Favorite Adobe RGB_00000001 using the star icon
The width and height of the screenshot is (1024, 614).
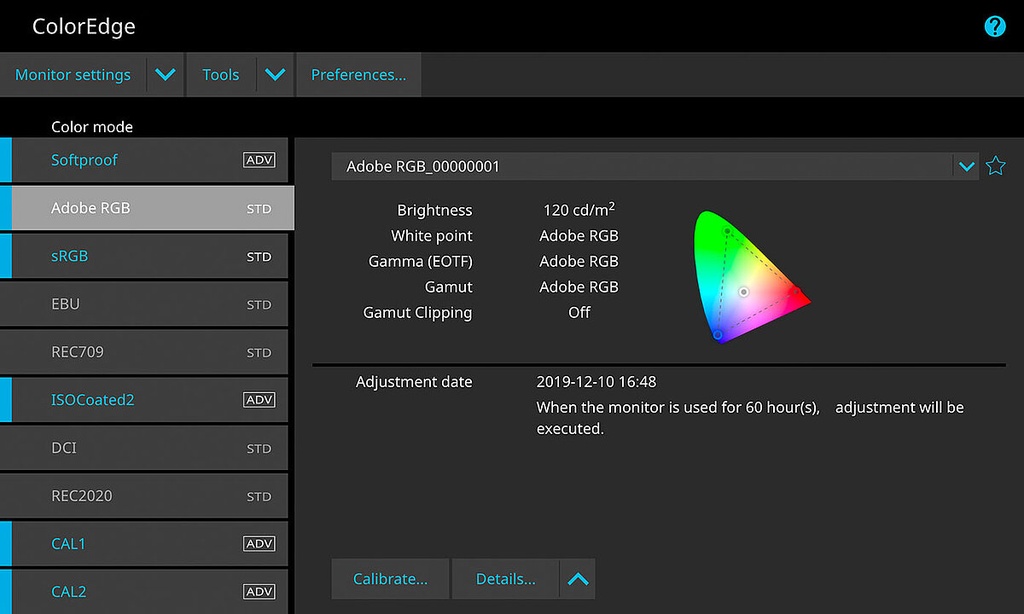[996, 166]
